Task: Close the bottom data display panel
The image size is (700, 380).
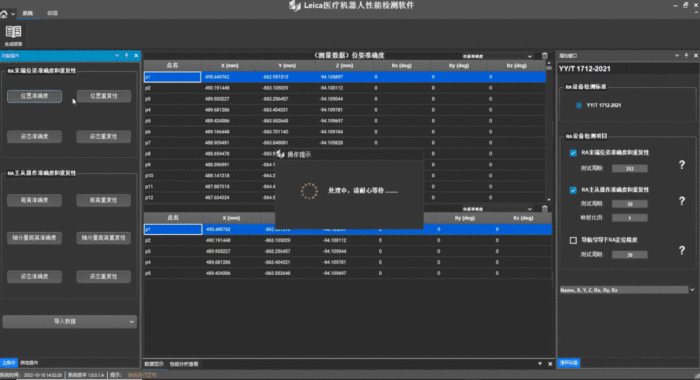Action: [x=550, y=364]
